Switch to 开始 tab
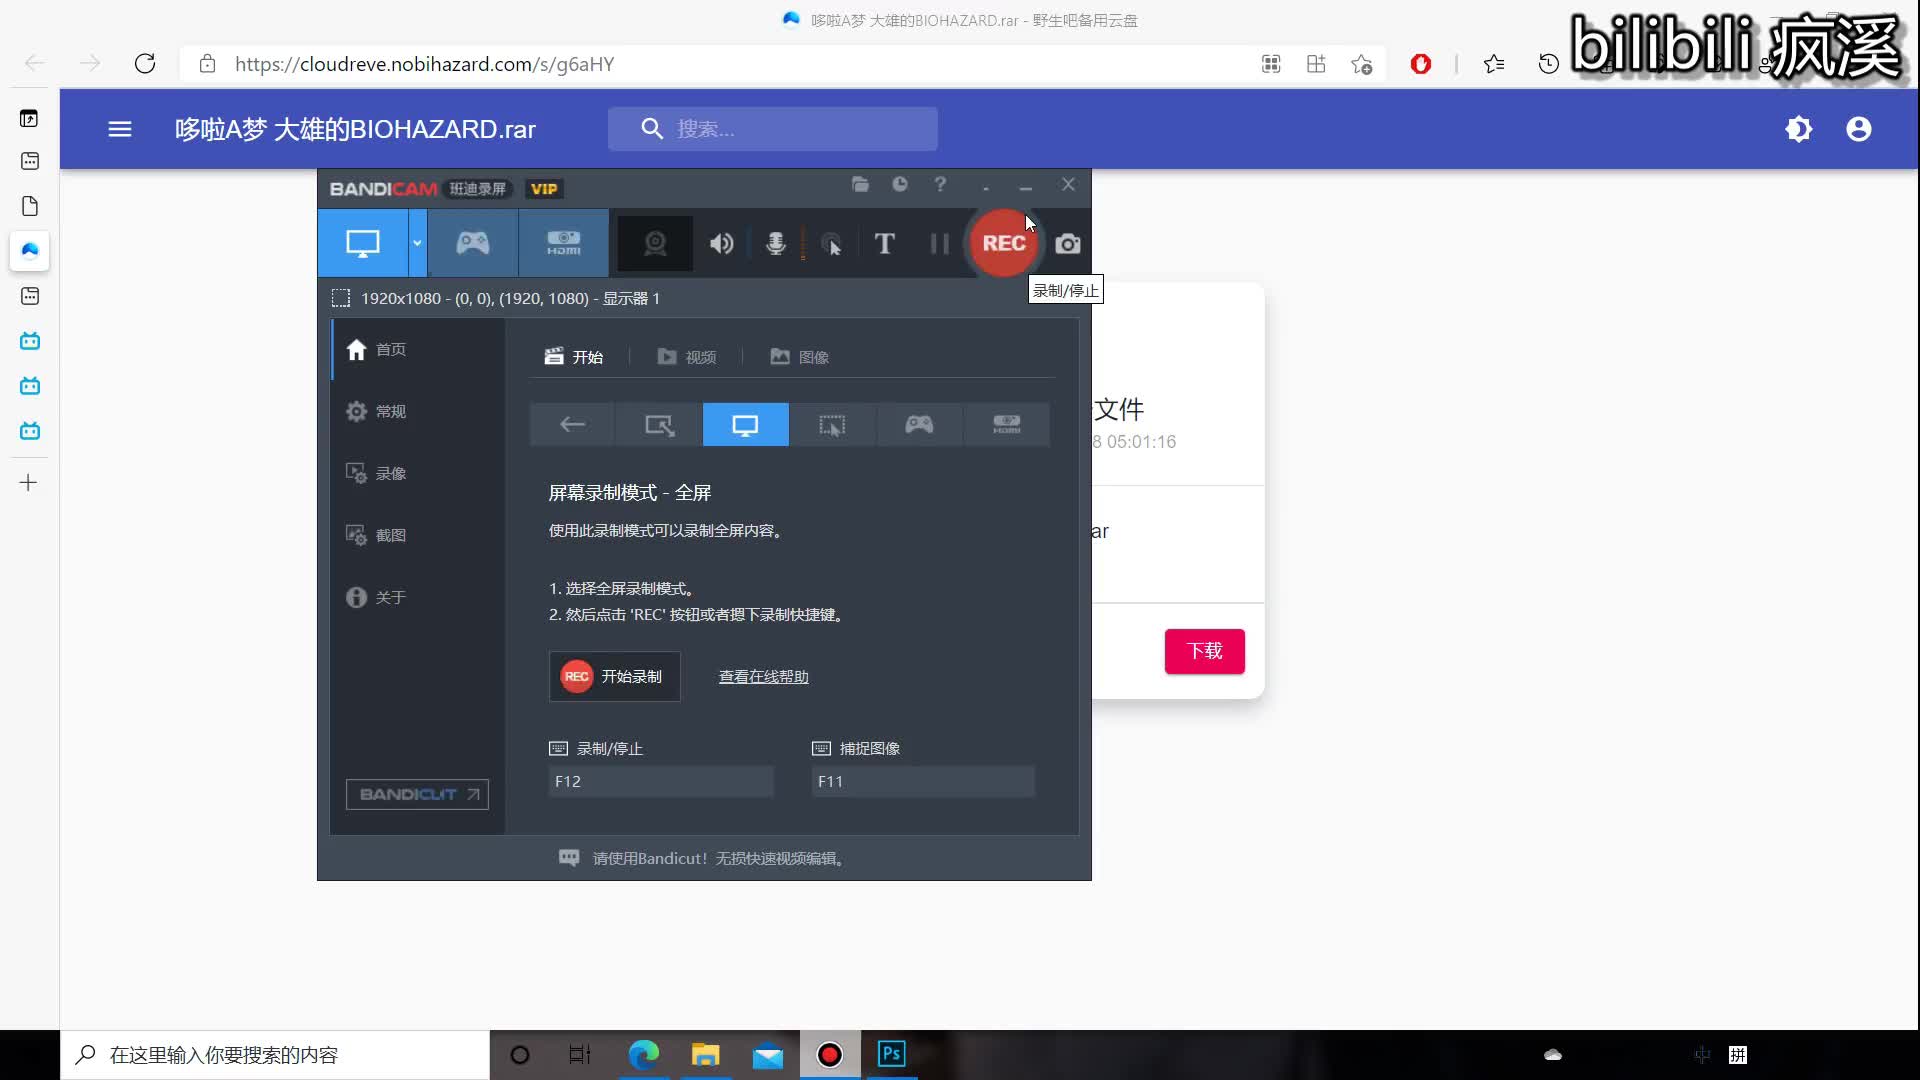 click(x=574, y=357)
